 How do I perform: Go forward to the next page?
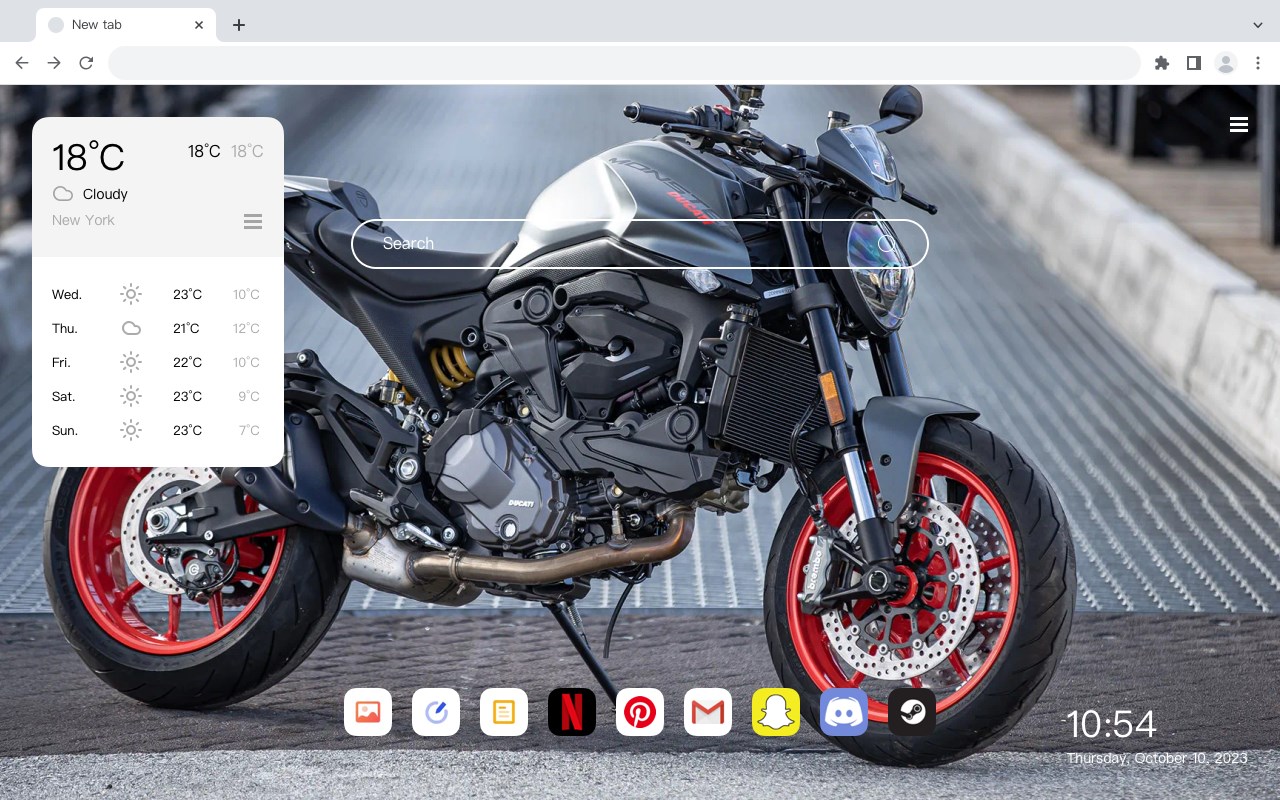click(x=54, y=63)
